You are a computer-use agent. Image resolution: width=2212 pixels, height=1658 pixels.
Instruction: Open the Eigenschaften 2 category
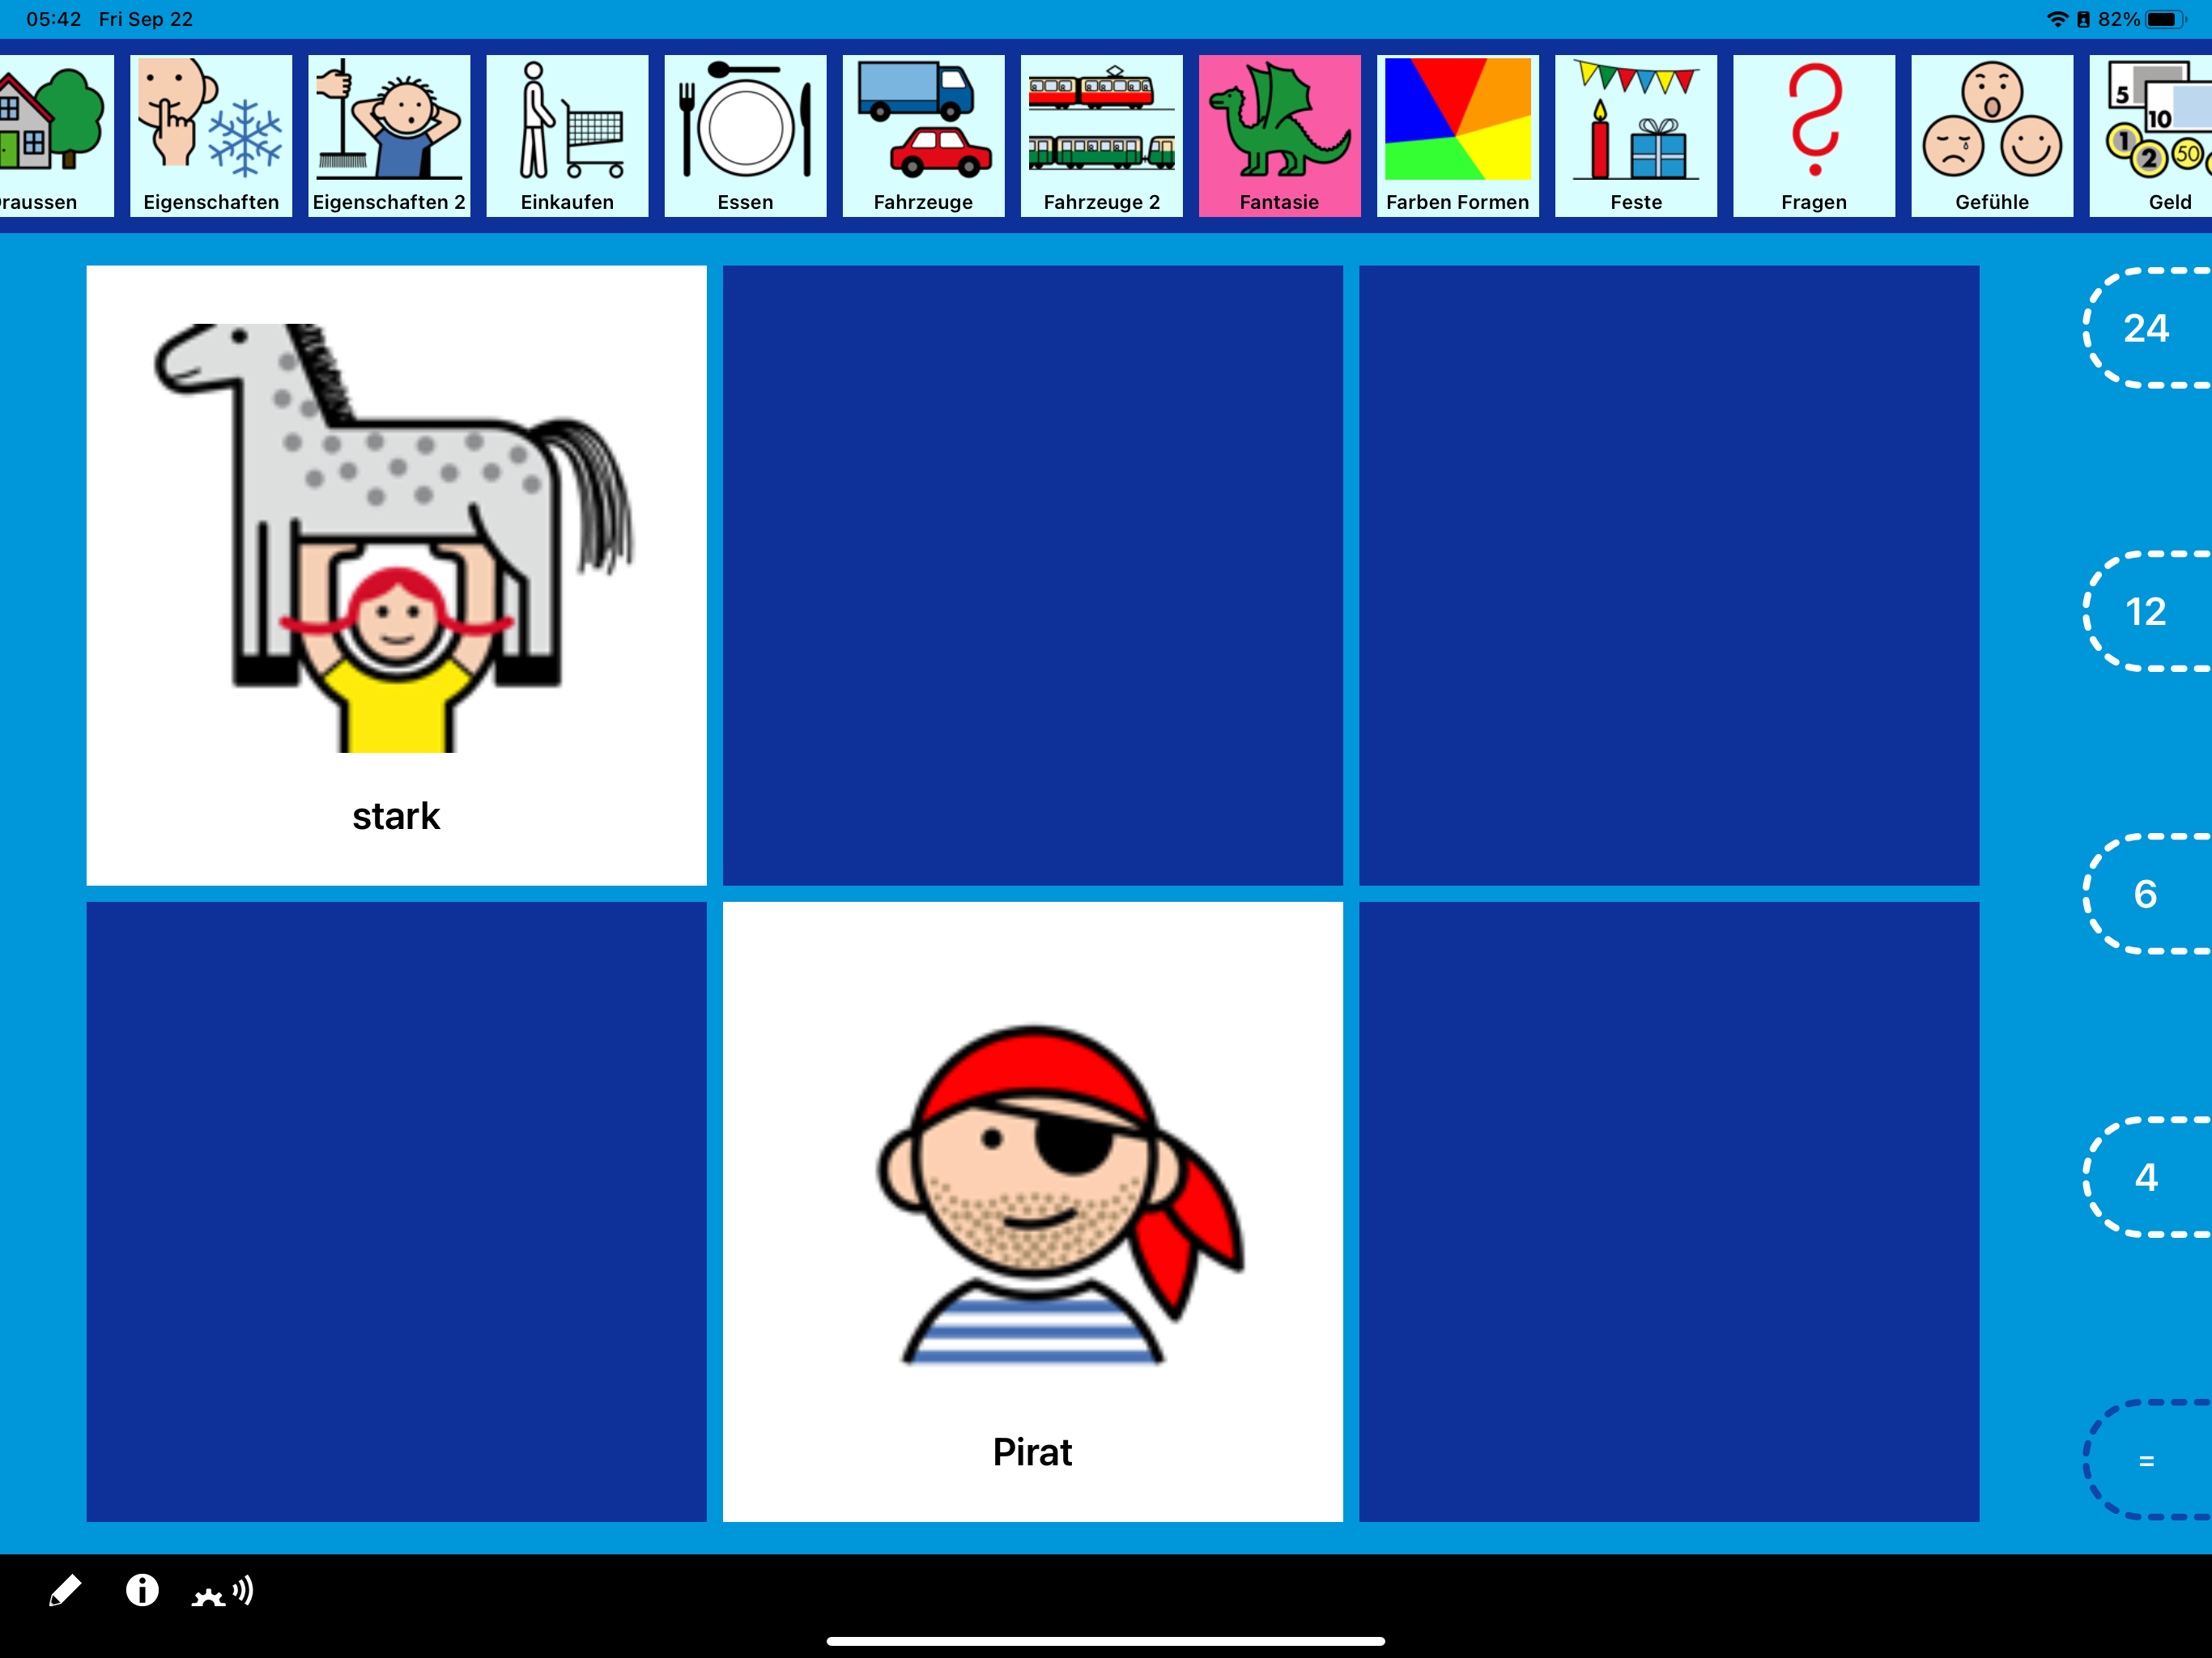click(x=389, y=136)
